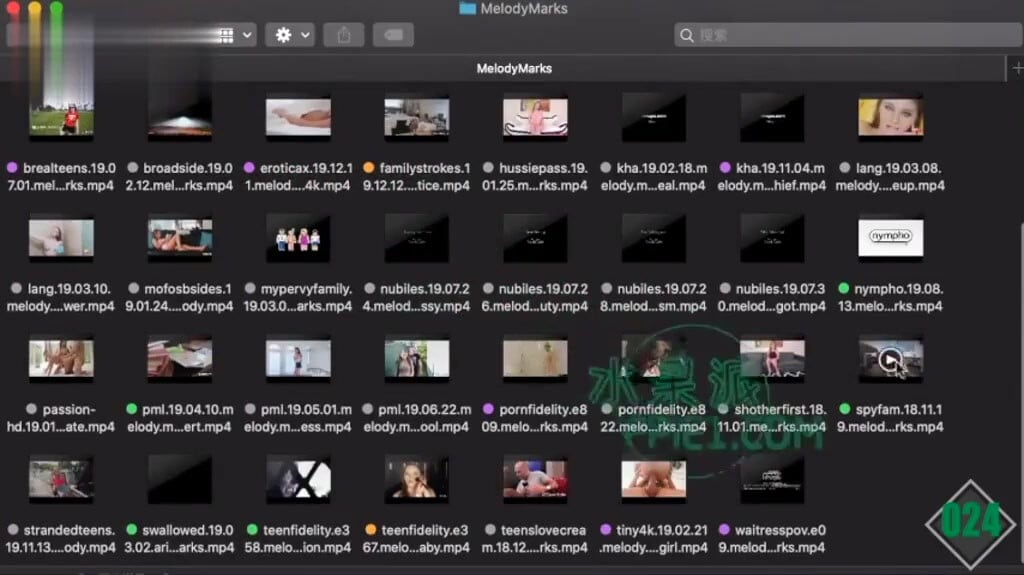Select thumbnail of brealteens.19.07.01 file
Image resolution: width=1024 pixels, height=575 pixels.
pos(61,117)
